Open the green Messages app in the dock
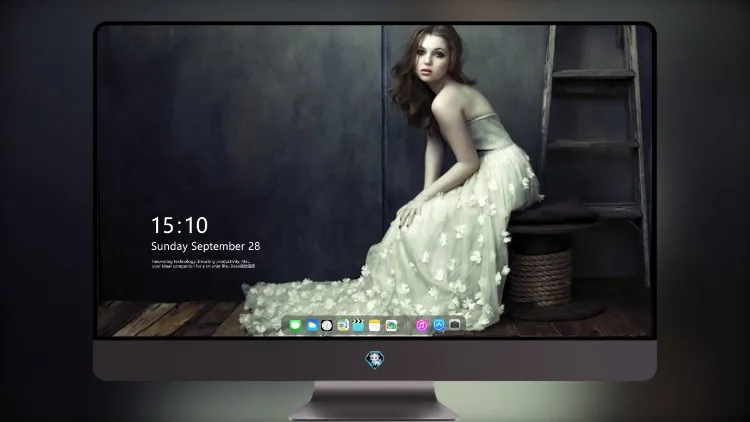 click(296, 326)
